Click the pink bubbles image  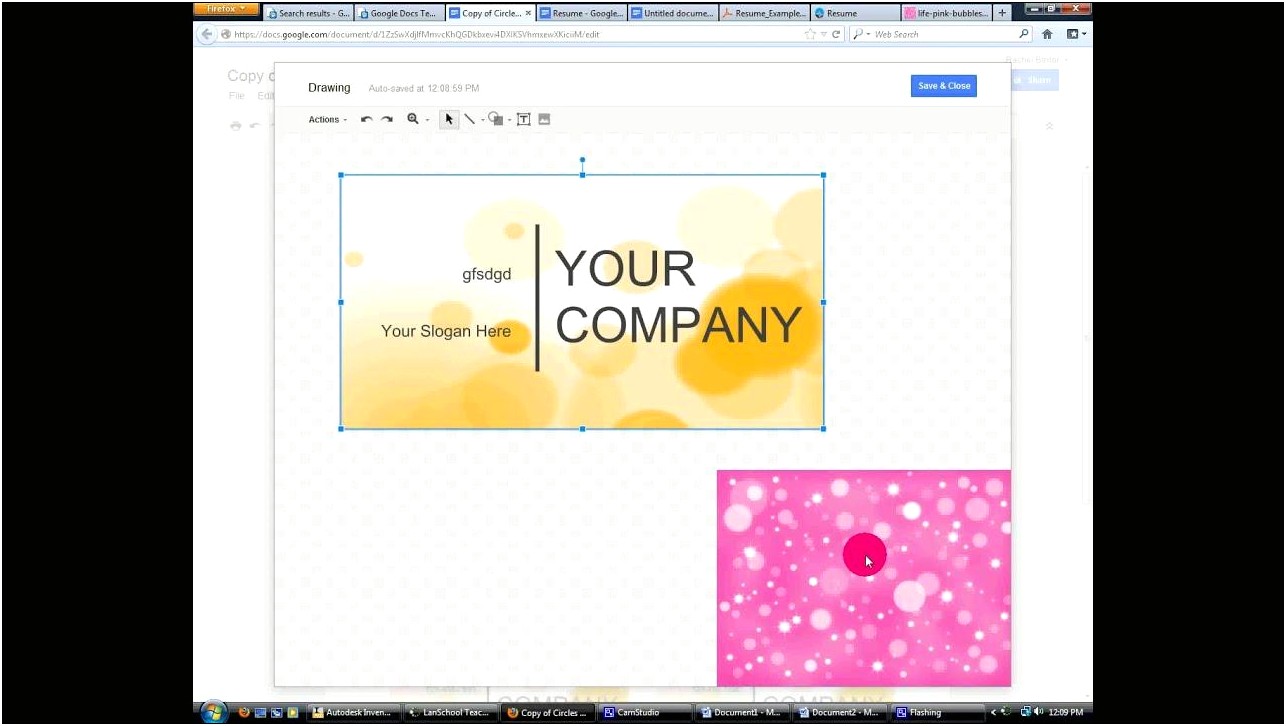point(864,578)
